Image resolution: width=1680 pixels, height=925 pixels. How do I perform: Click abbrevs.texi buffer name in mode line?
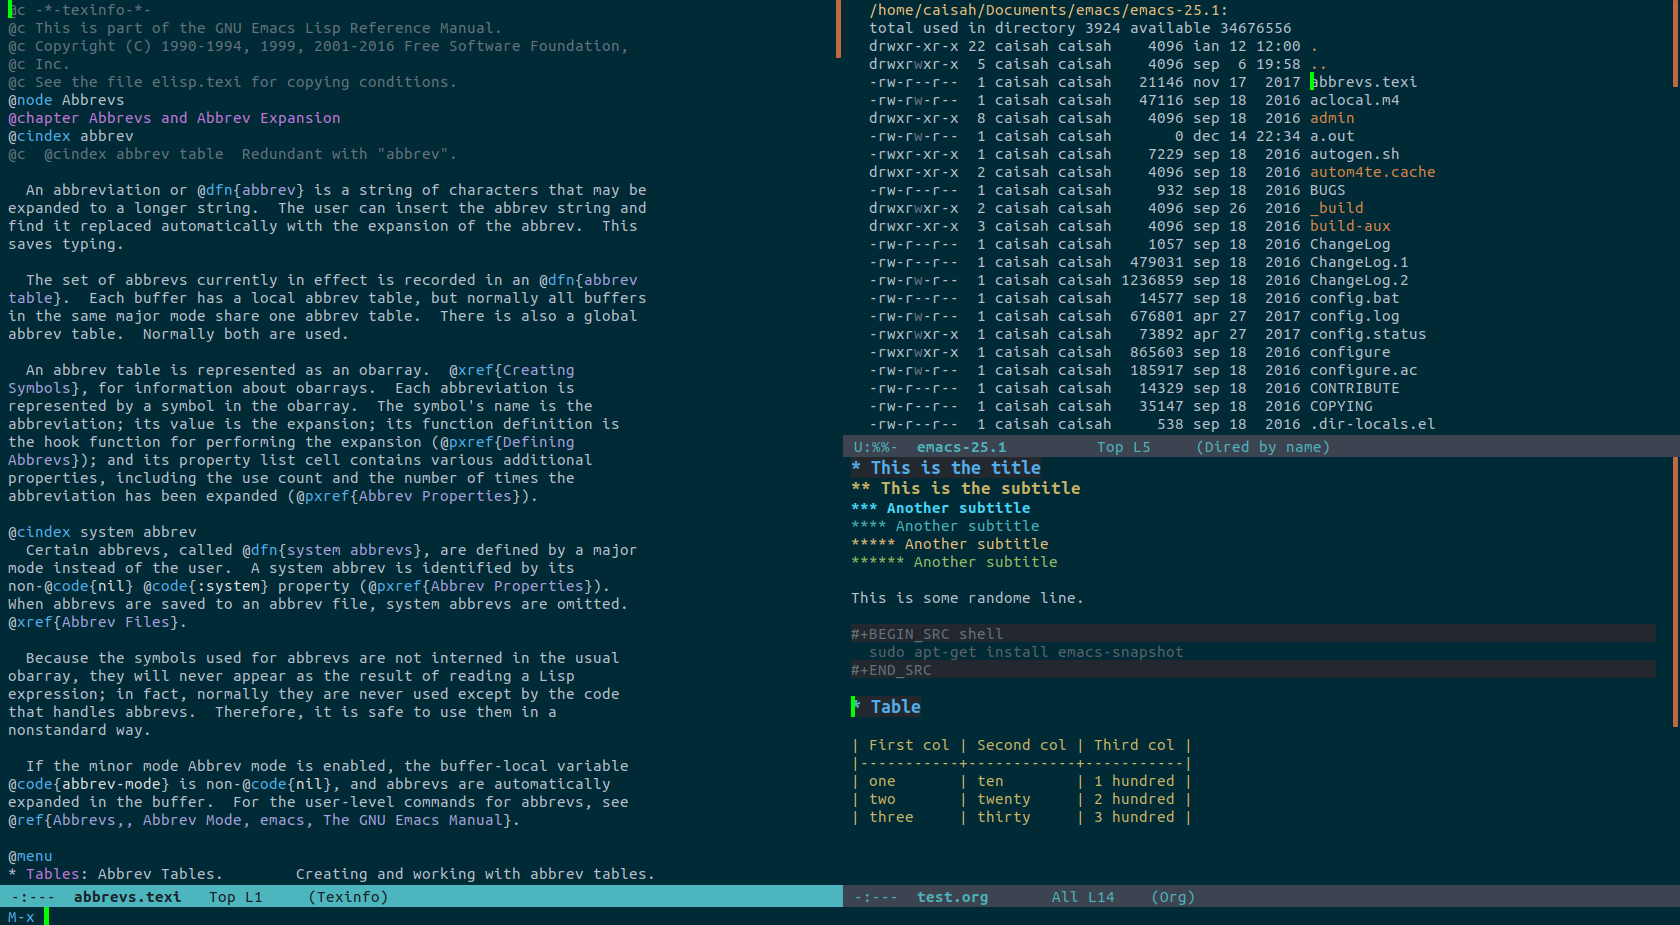click(127, 897)
